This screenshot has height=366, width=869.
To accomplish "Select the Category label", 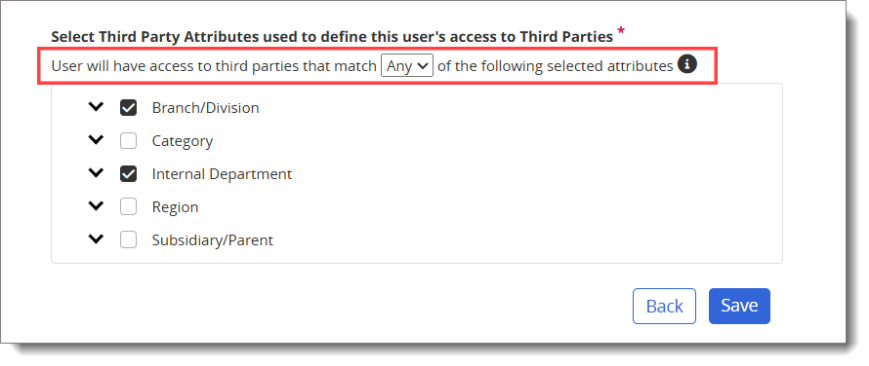I will (x=182, y=141).
